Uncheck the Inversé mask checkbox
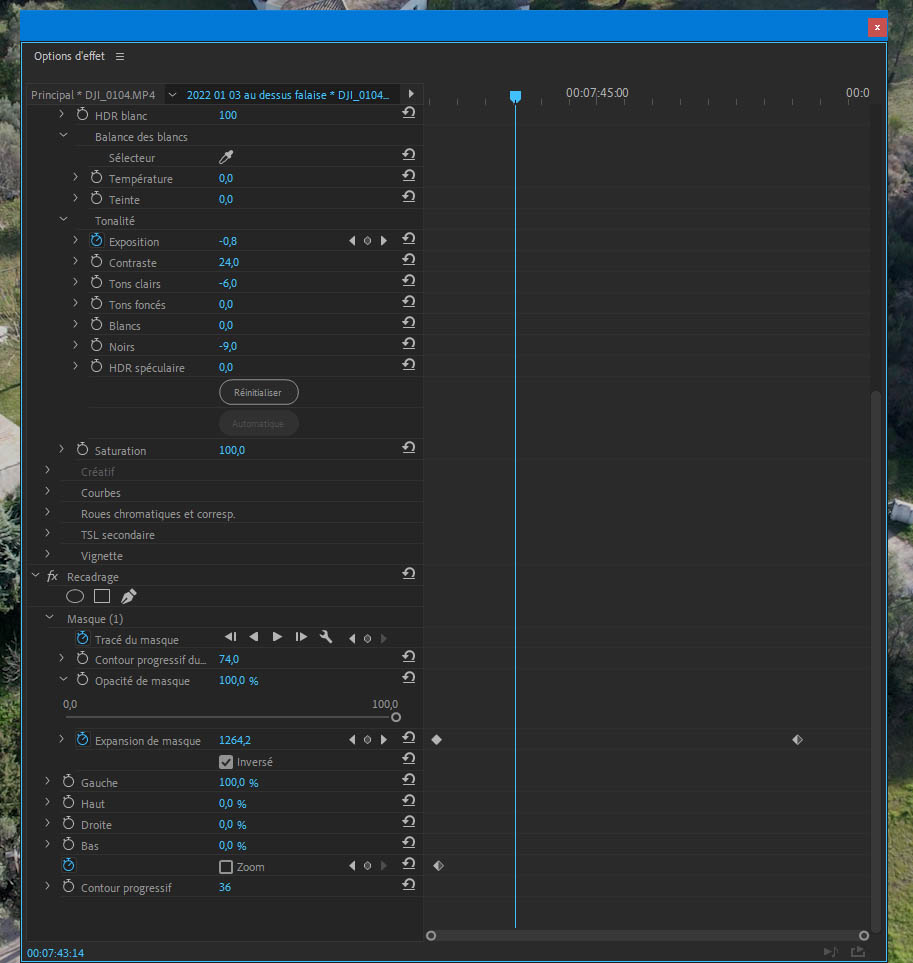Viewport: 913px width, 963px height. [x=226, y=762]
